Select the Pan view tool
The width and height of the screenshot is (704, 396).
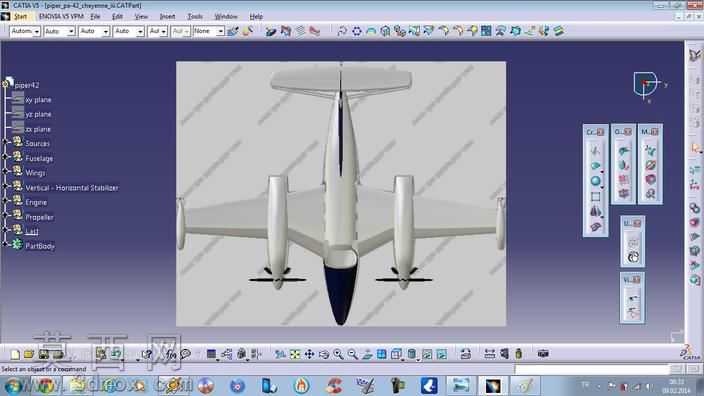[x=309, y=355]
